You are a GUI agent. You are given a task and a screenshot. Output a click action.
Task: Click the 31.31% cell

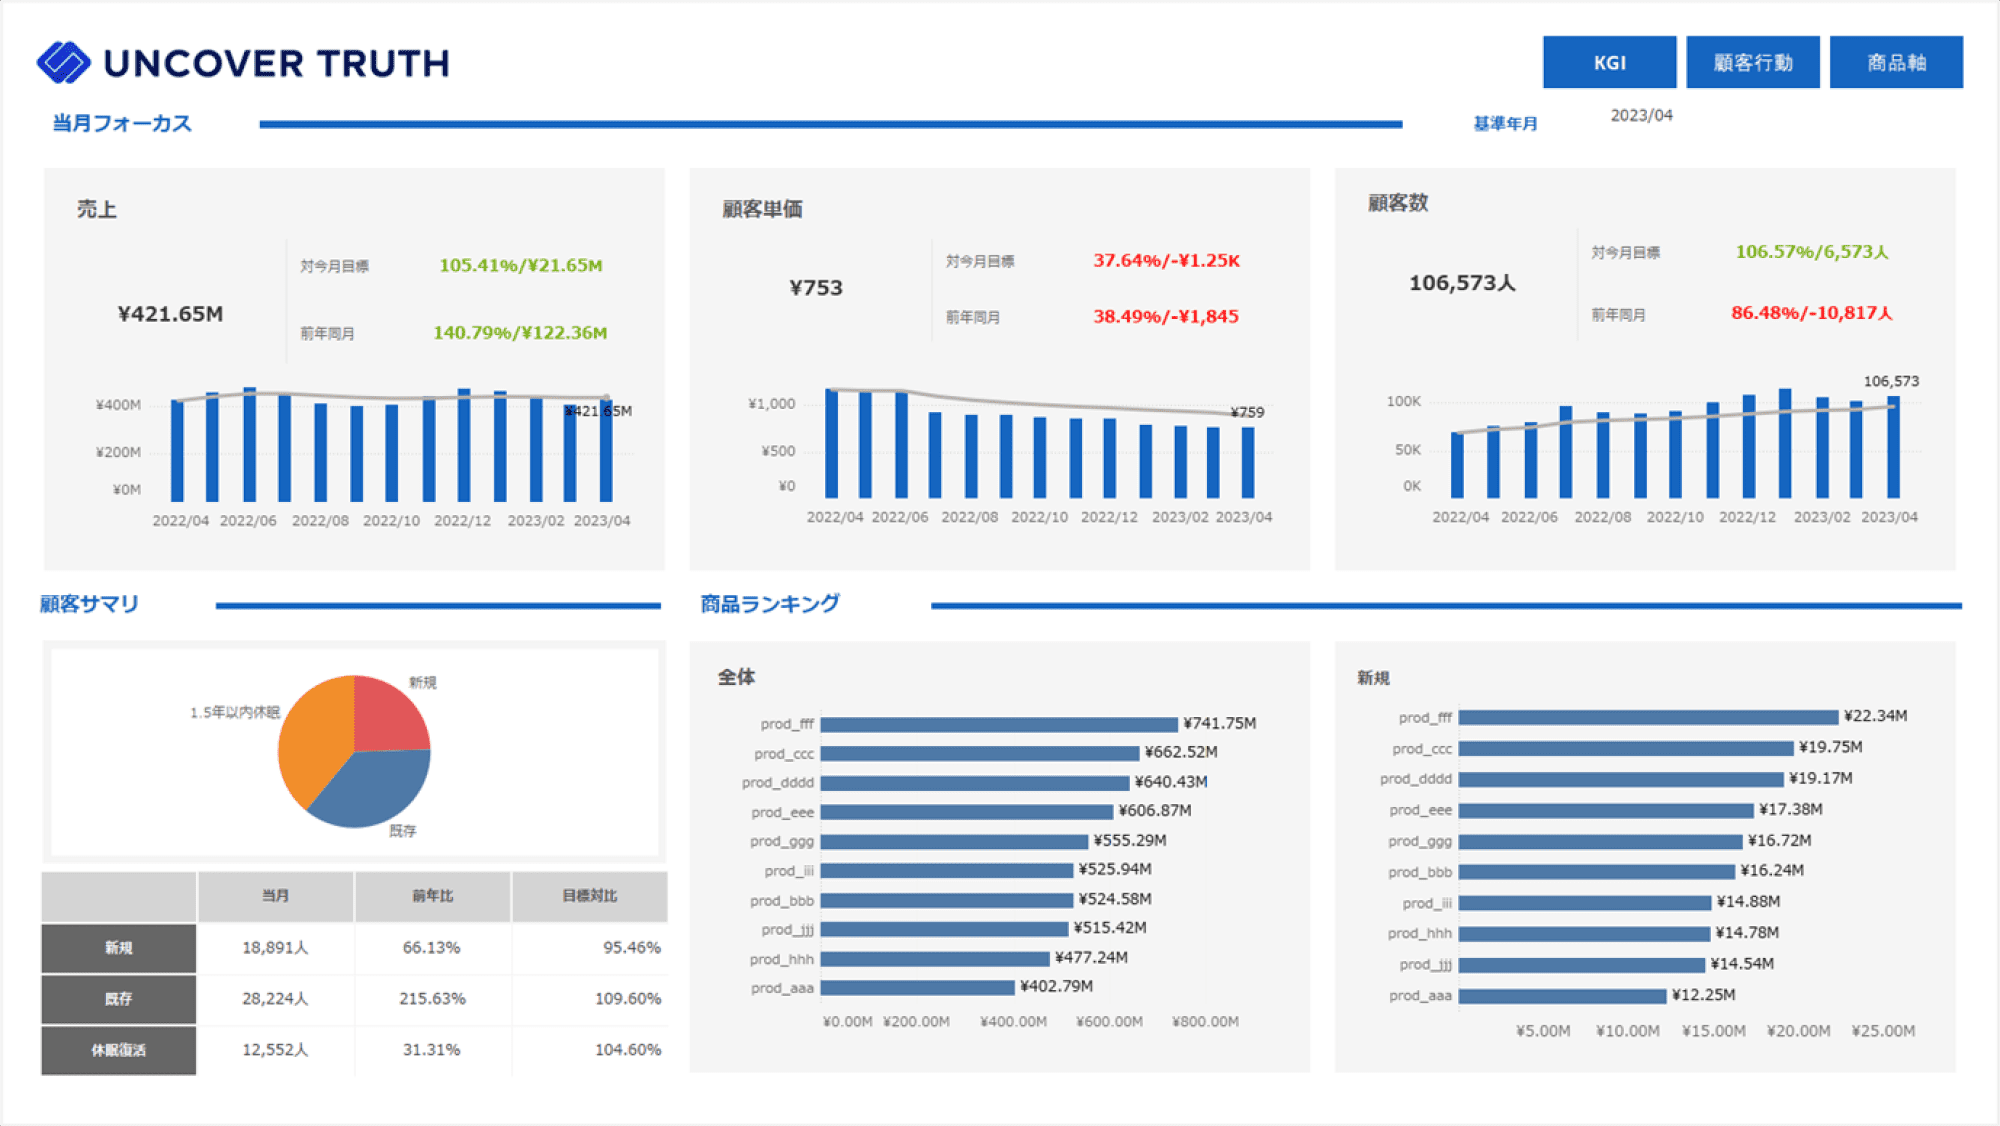click(432, 1050)
